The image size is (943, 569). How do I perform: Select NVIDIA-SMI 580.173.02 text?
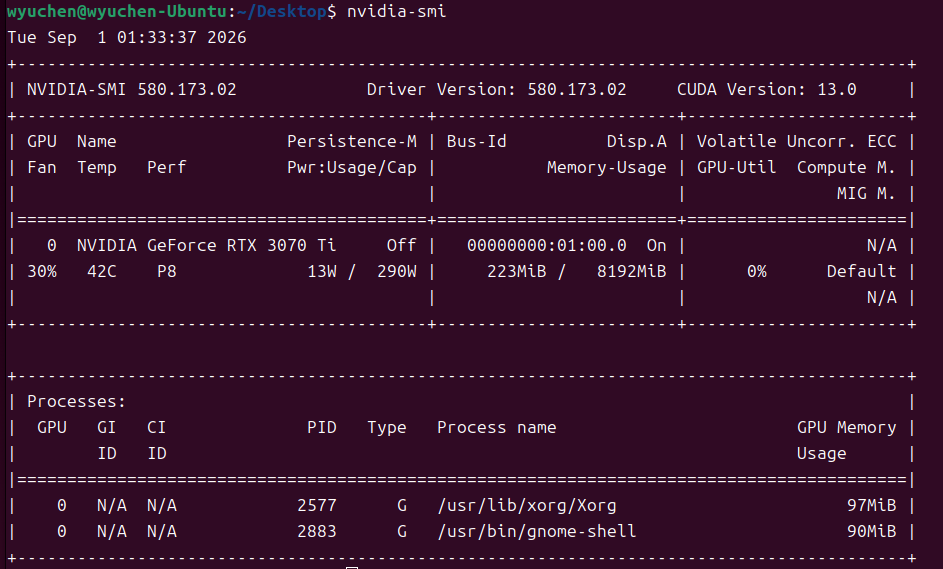coord(132,90)
